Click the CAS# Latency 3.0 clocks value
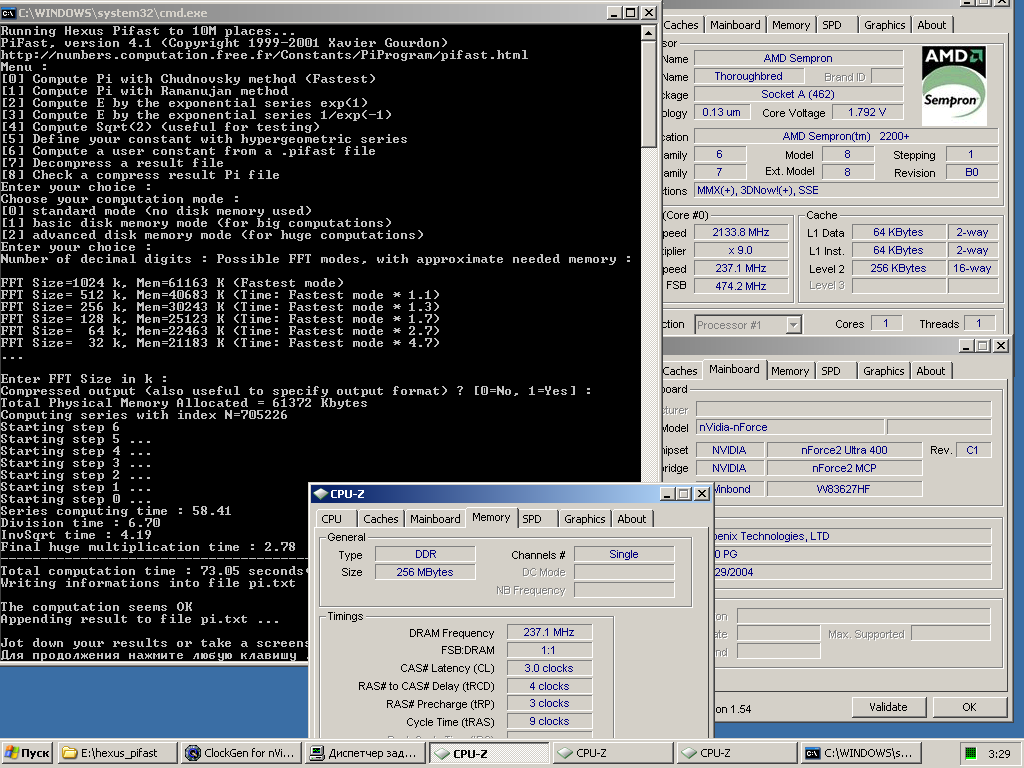The height and width of the screenshot is (768, 1024). pos(549,668)
